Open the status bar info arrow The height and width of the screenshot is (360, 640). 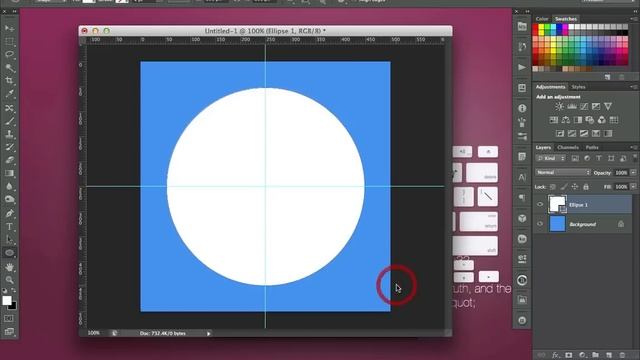[x=209, y=333]
